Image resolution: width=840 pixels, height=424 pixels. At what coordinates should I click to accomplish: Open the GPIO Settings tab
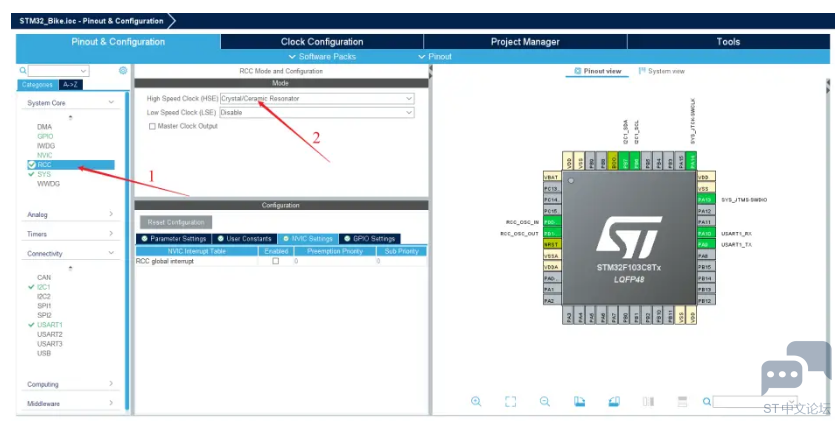[x=370, y=239]
